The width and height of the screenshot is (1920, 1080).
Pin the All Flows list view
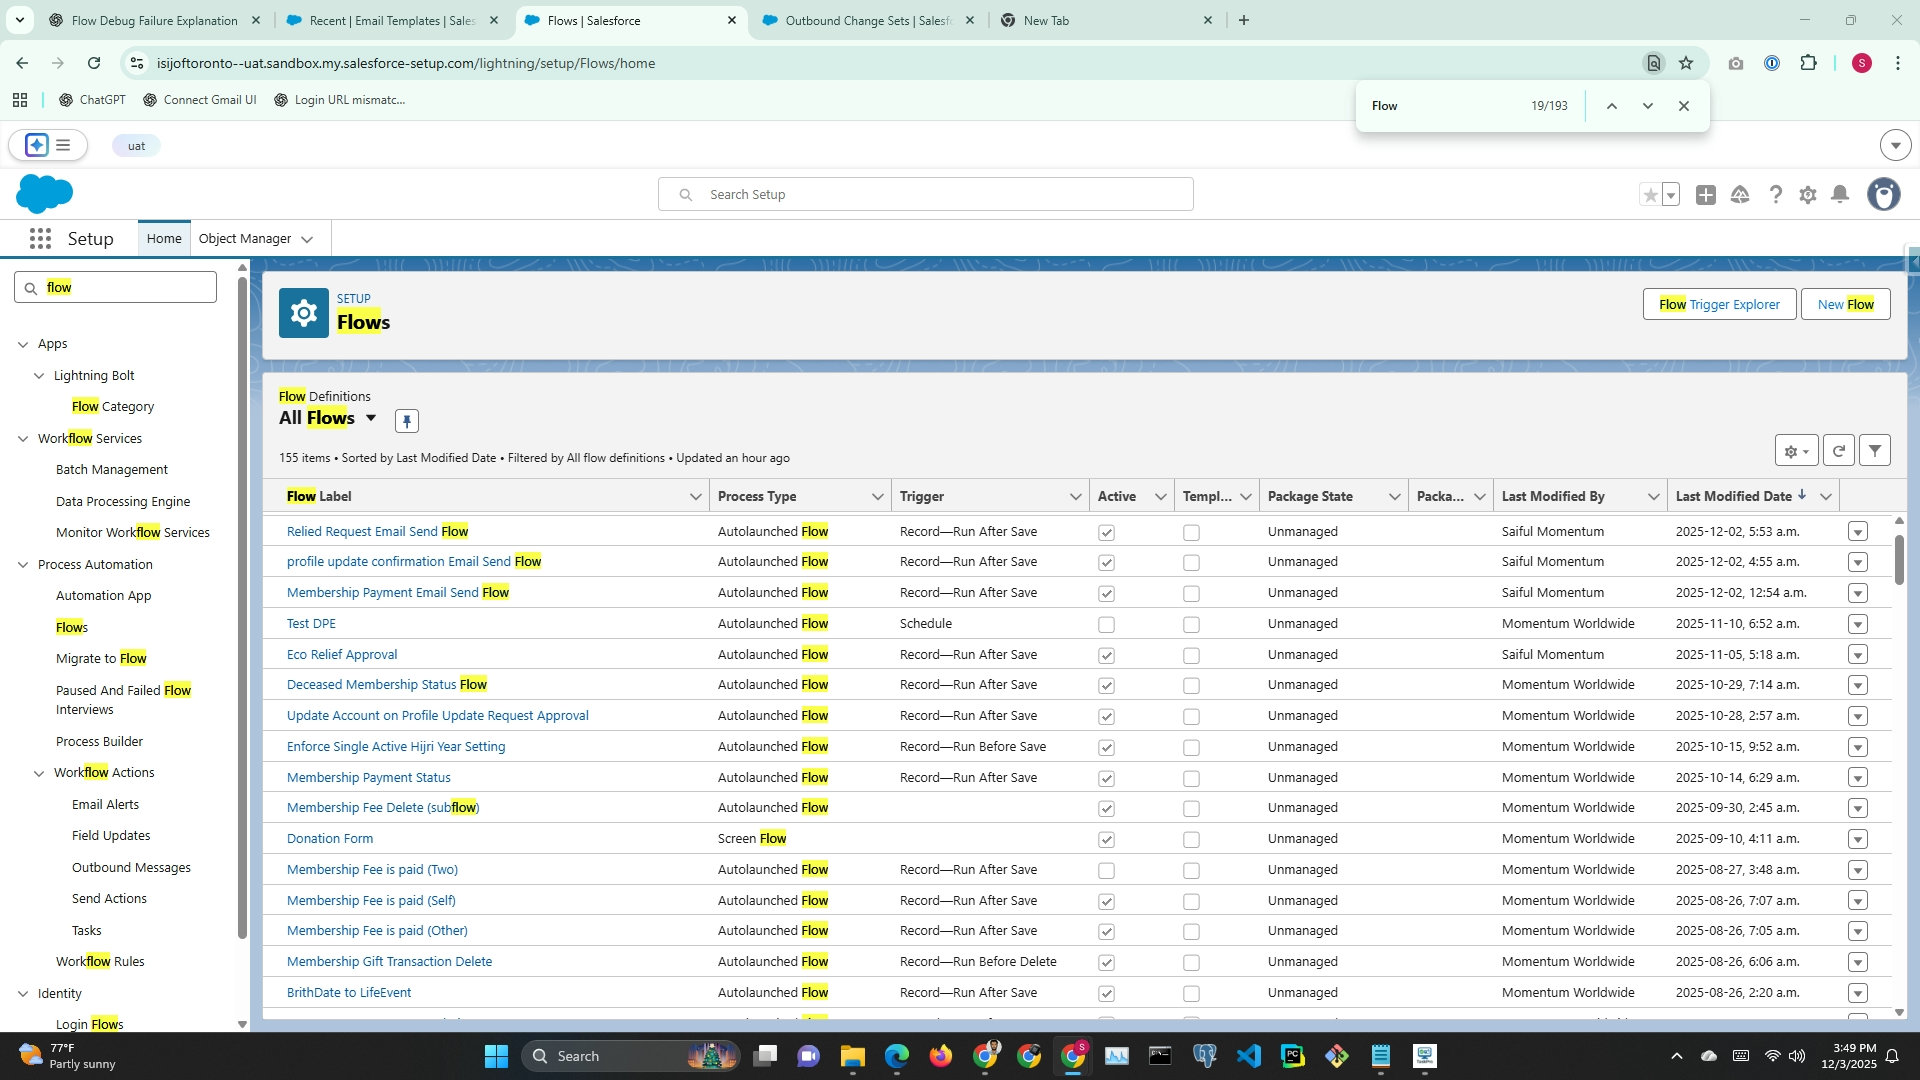(x=406, y=421)
